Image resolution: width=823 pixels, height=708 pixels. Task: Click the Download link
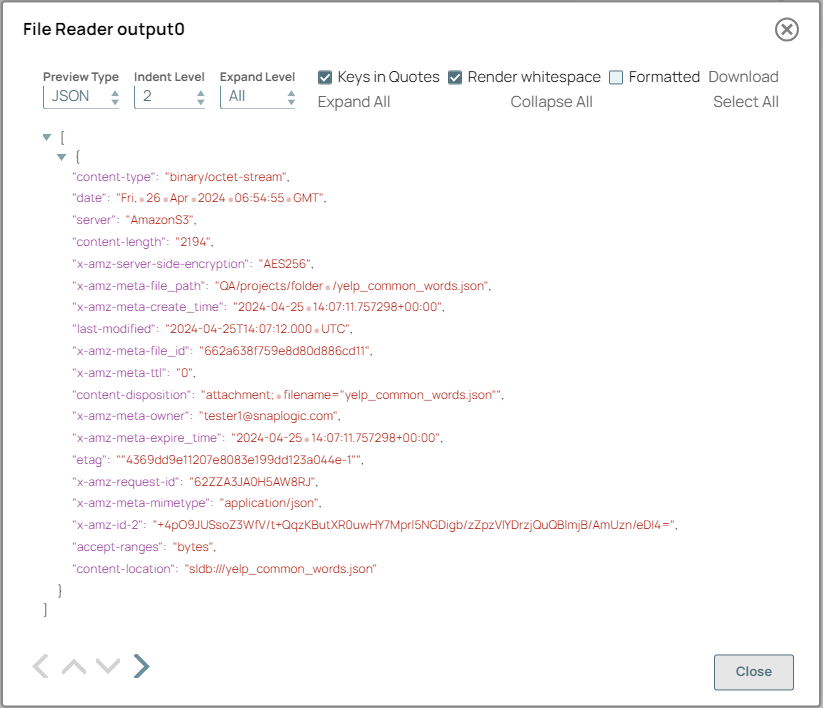[x=744, y=76]
